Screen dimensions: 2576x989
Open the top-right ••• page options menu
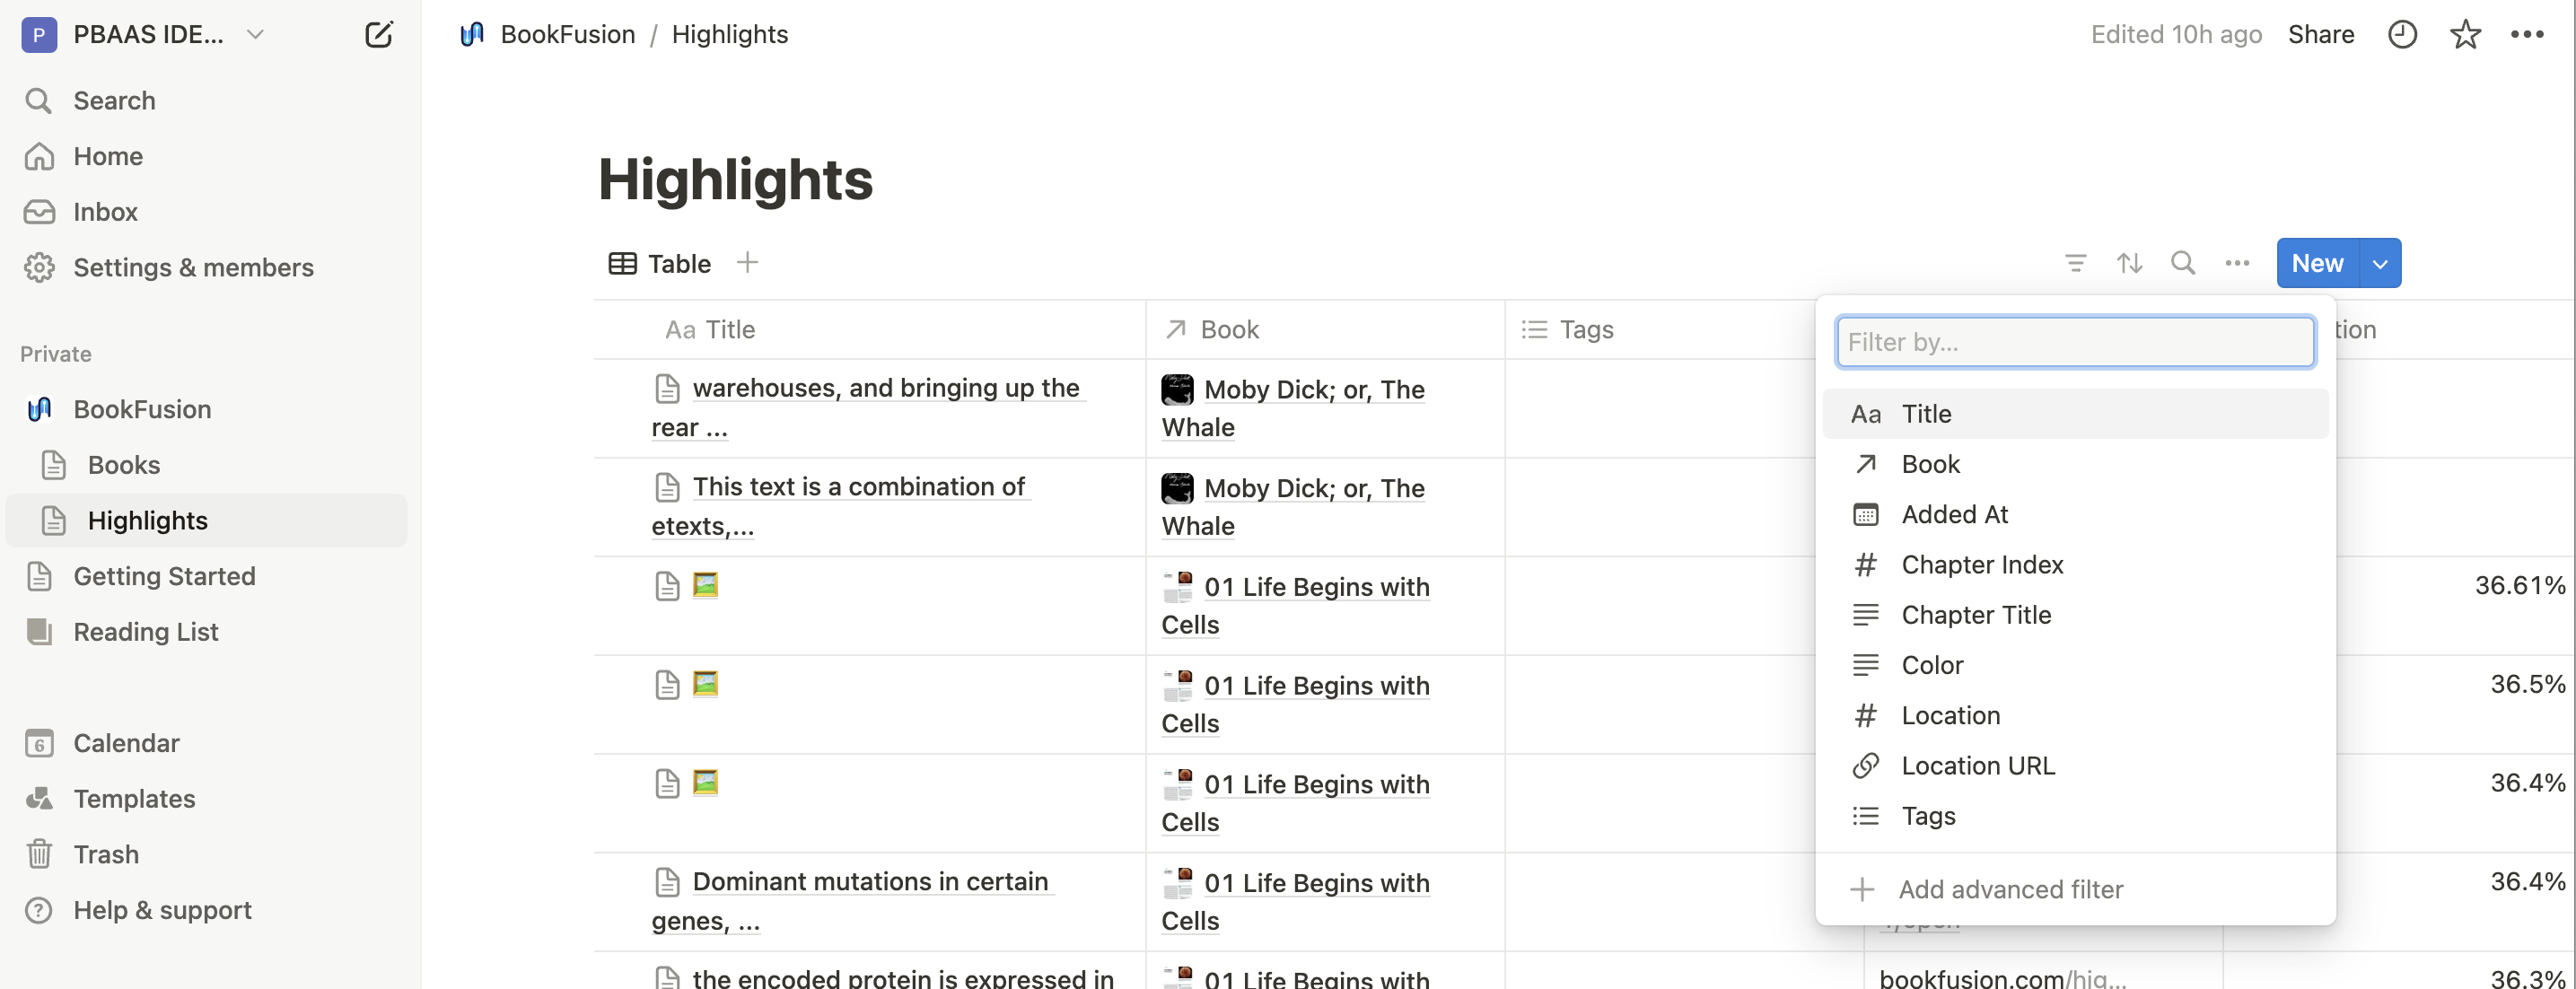tap(2529, 33)
